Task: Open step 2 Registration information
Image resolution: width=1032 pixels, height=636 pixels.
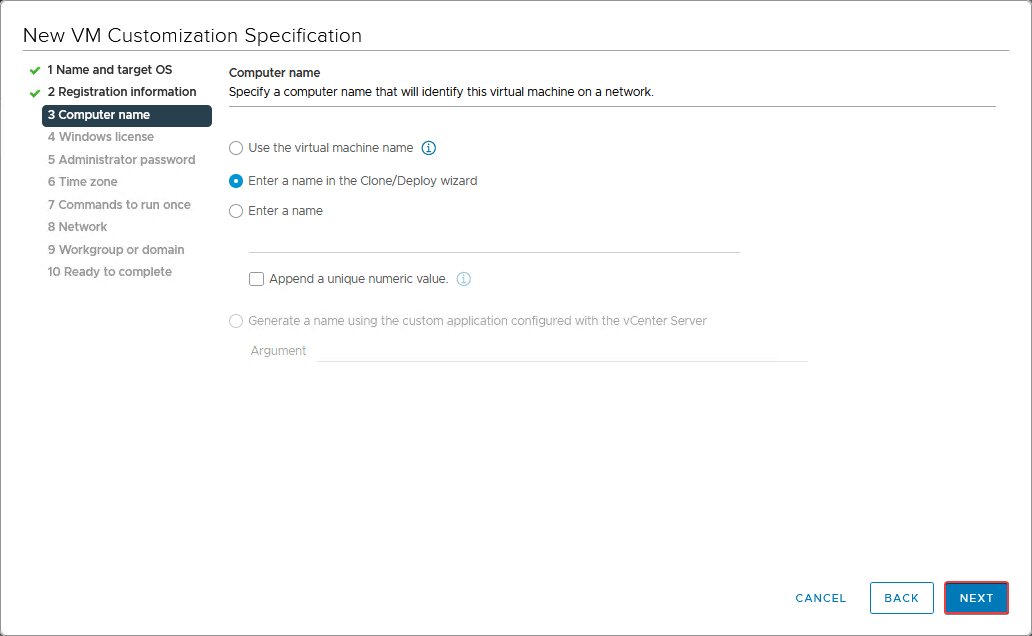Action: pos(122,92)
